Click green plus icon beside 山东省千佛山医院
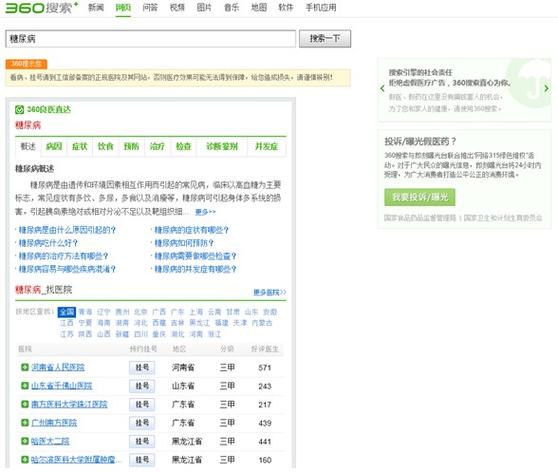 click(25, 386)
